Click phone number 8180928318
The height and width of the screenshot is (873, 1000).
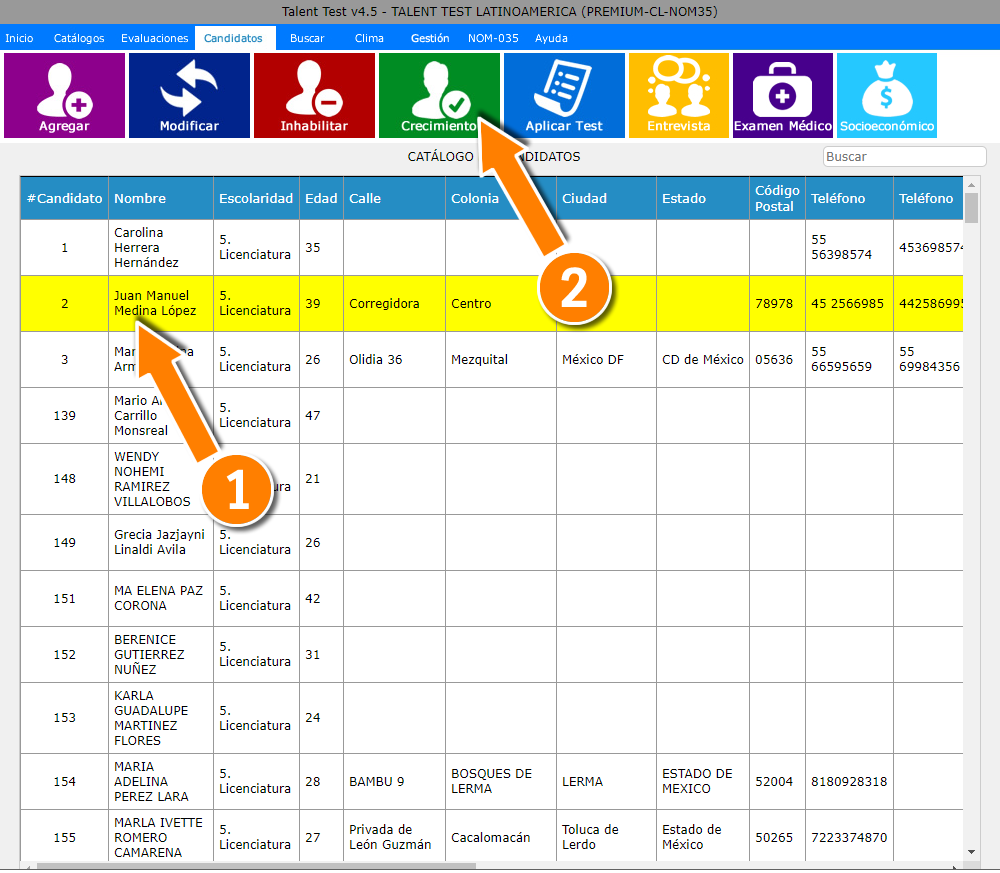849,782
